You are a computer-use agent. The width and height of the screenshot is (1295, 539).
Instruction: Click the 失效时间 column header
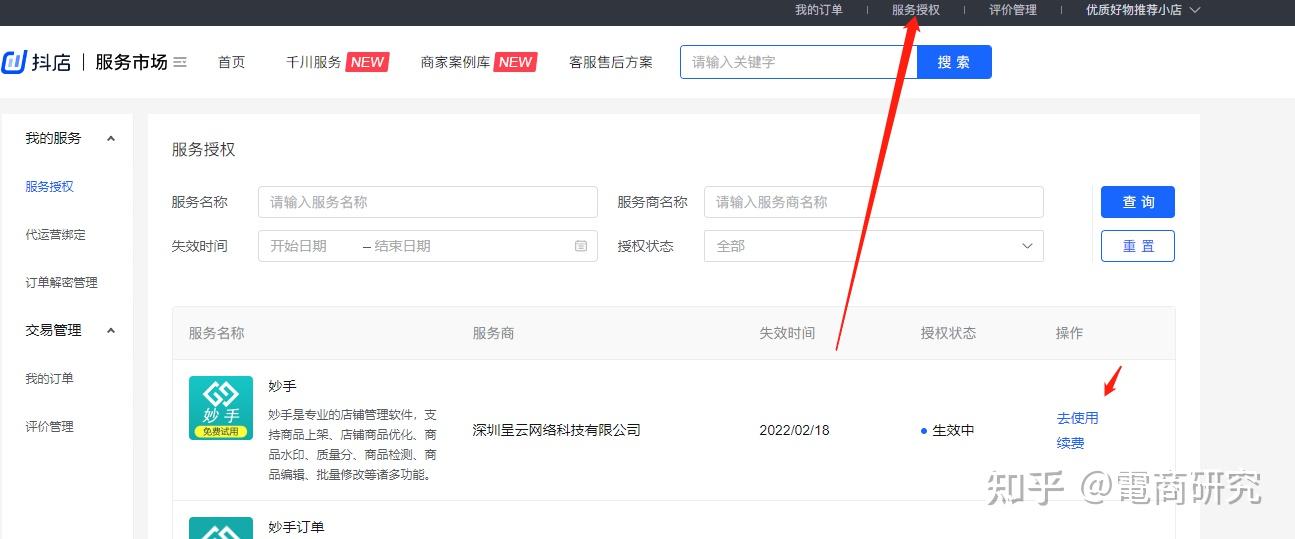[x=787, y=333]
